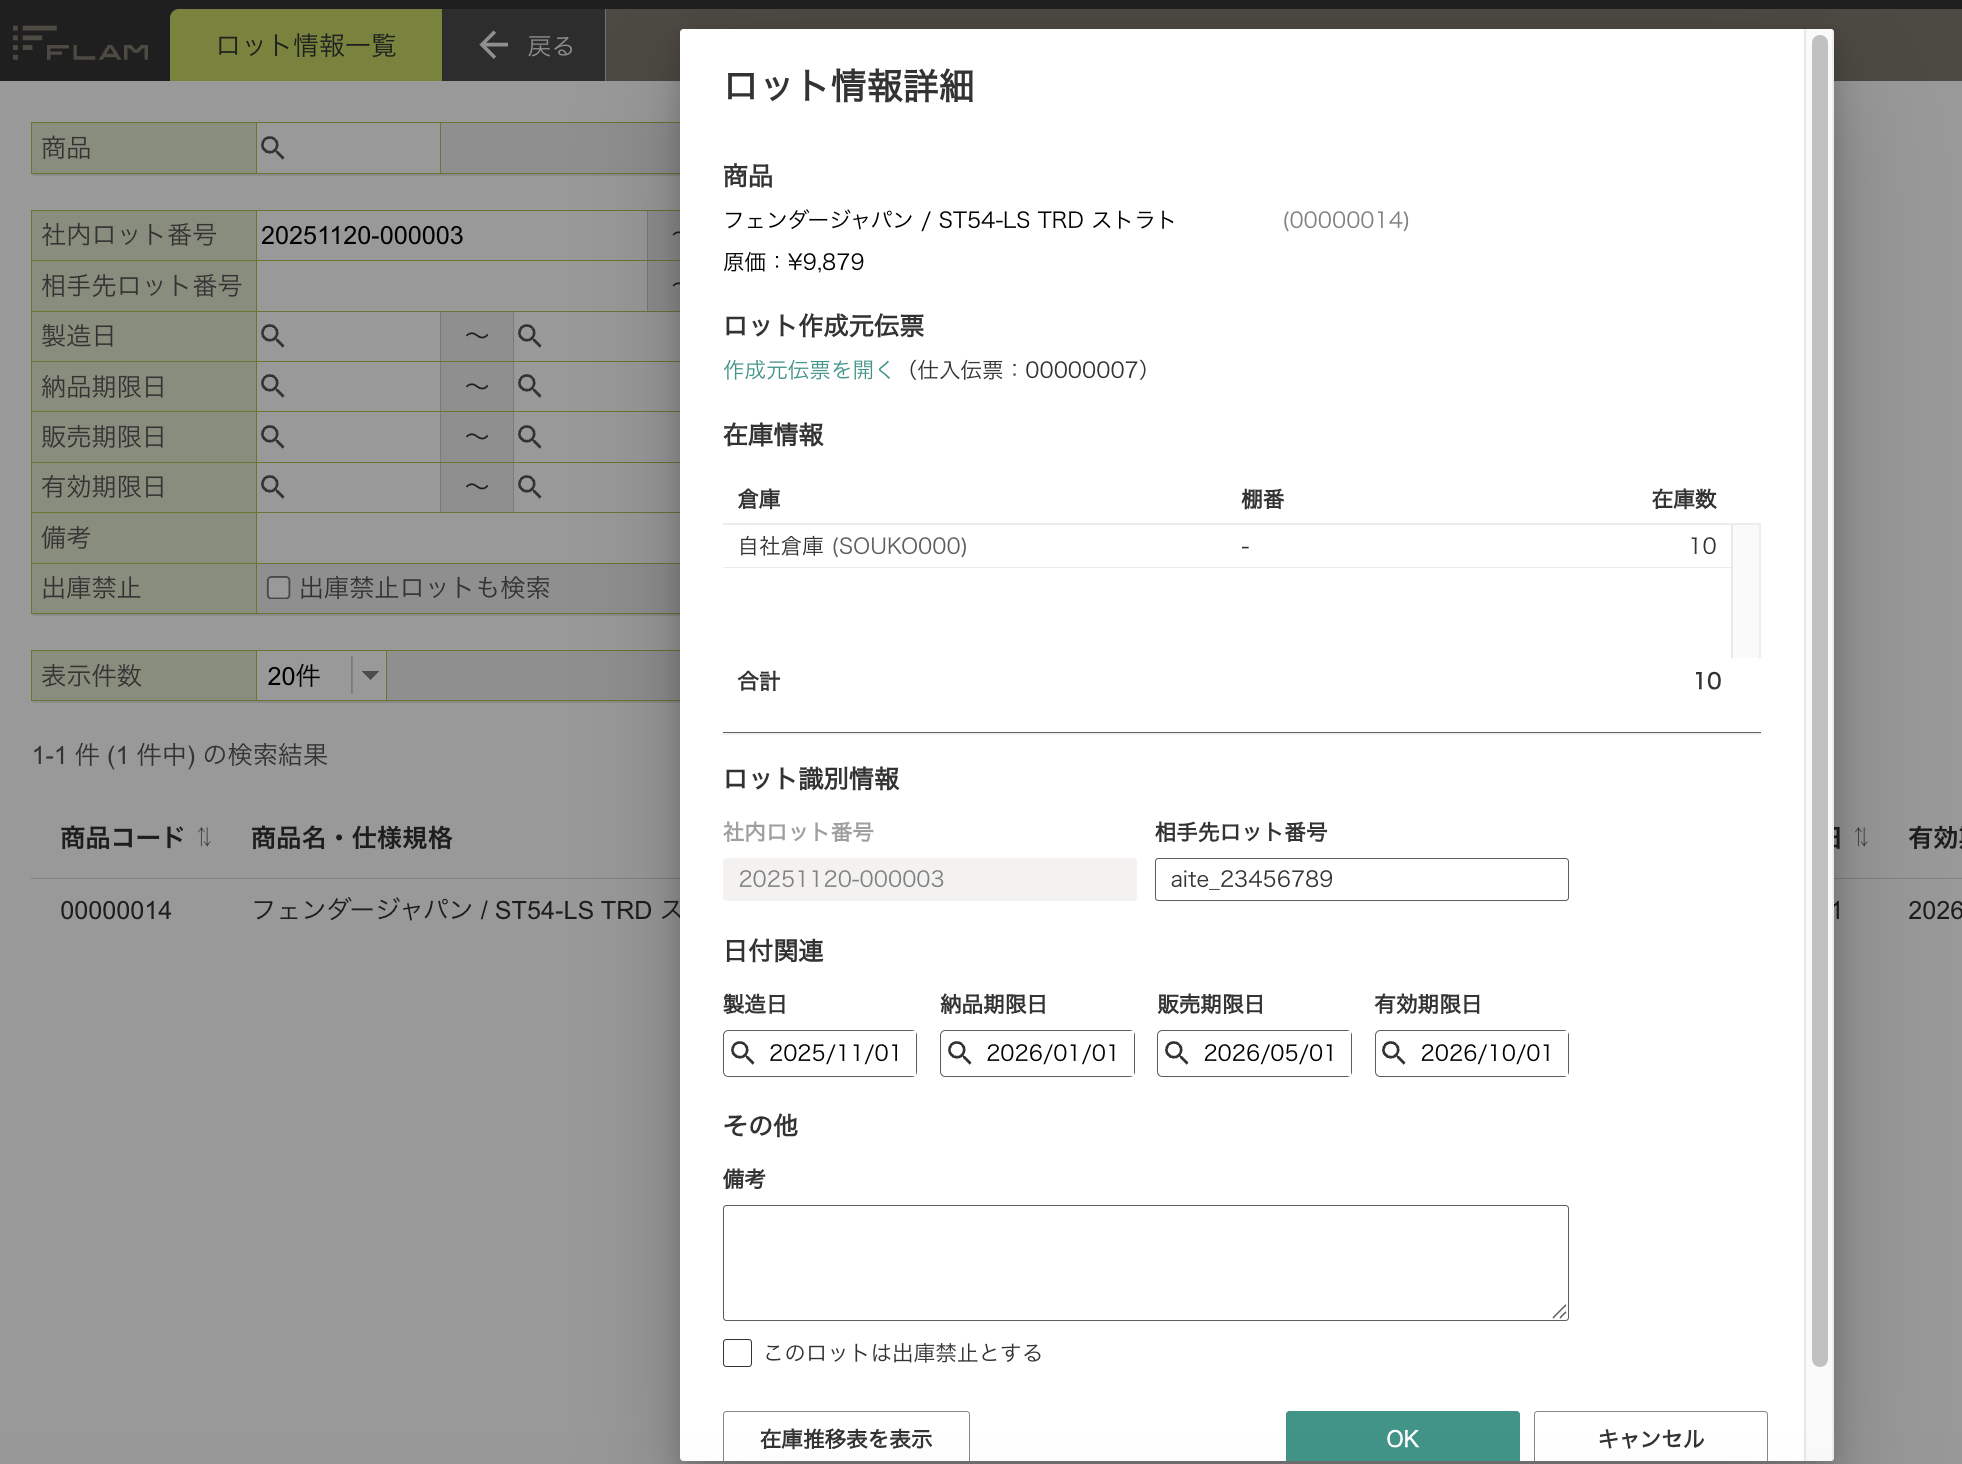Confirm with the OK button

pyautogui.click(x=1402, y=1438)
